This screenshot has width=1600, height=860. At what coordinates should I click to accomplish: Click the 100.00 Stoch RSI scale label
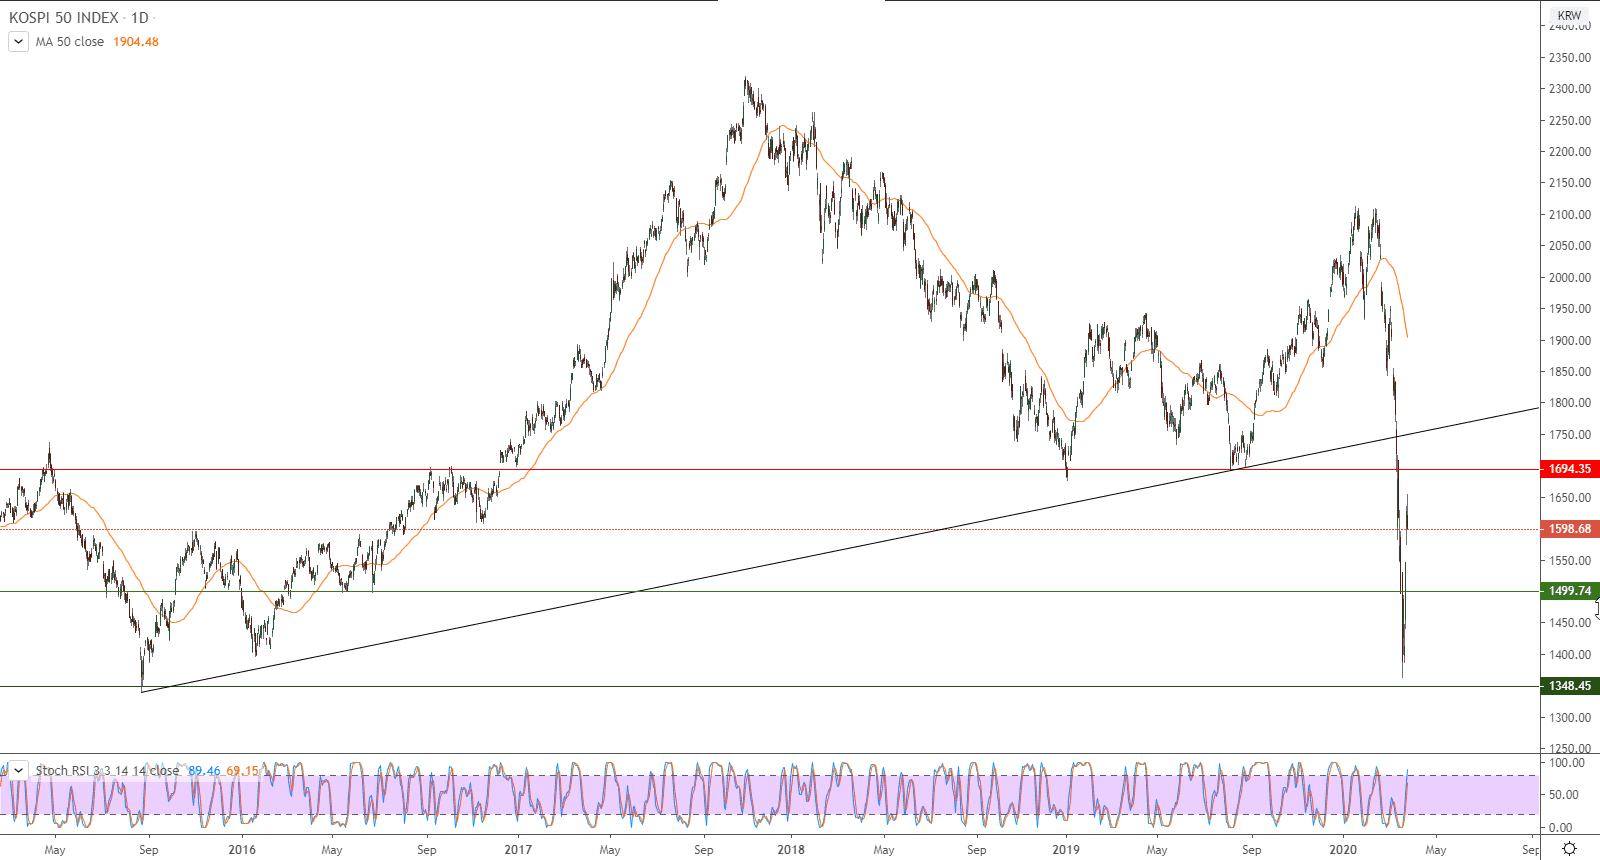[1566, 763]
